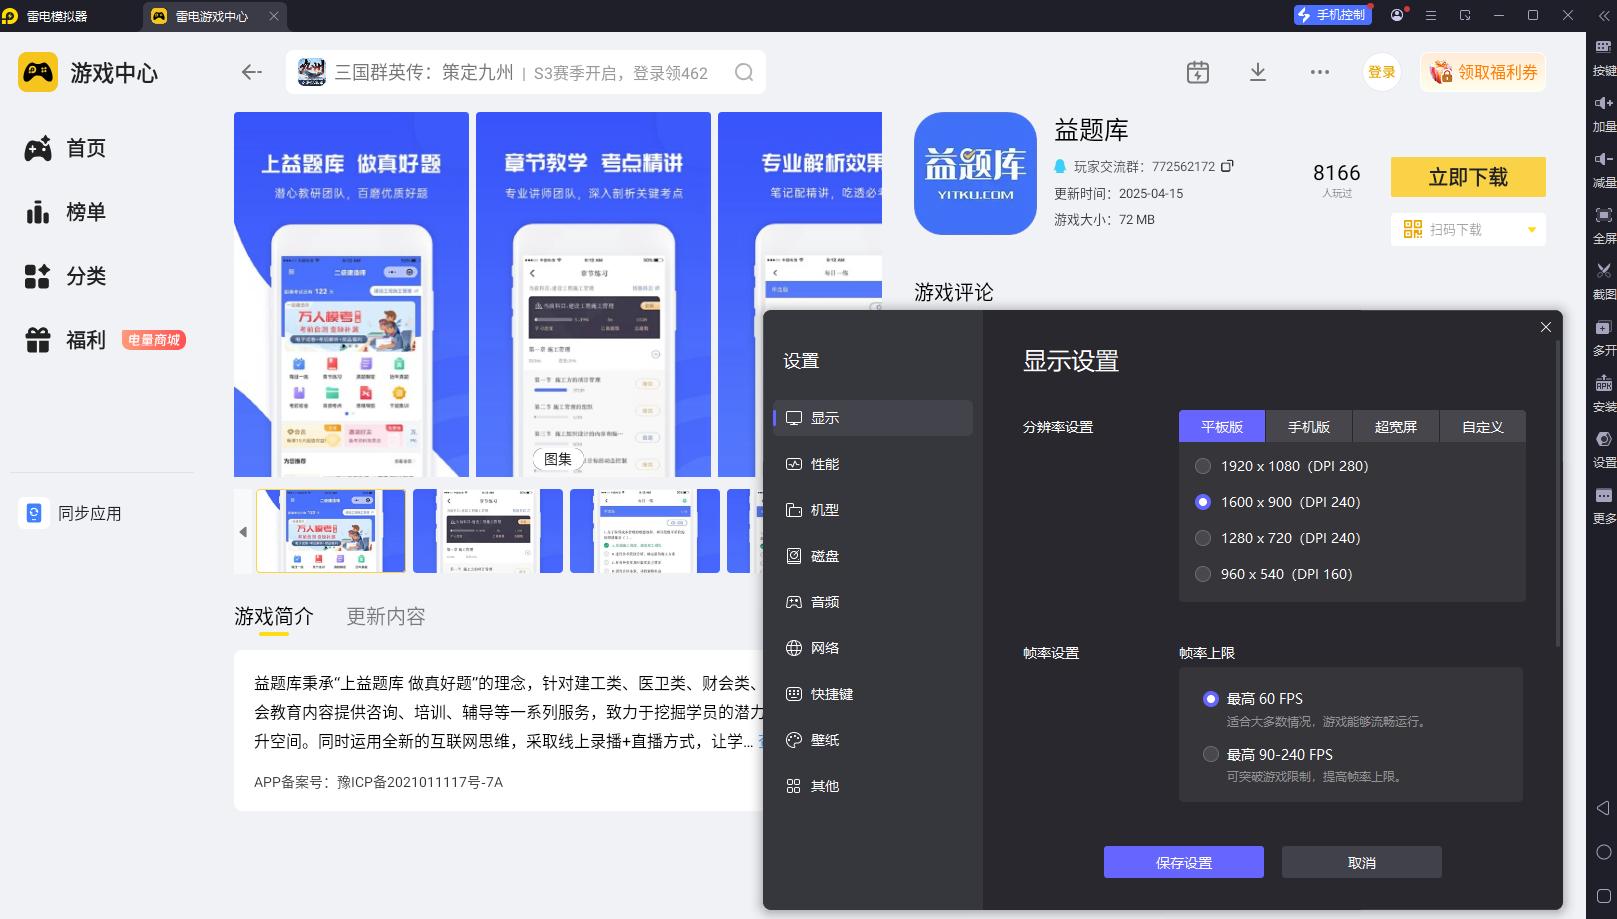This screenshot has width=1617, height=919.
Task: Expand the 扫码下载 dropdown arrow
Action: [1532, 230]
